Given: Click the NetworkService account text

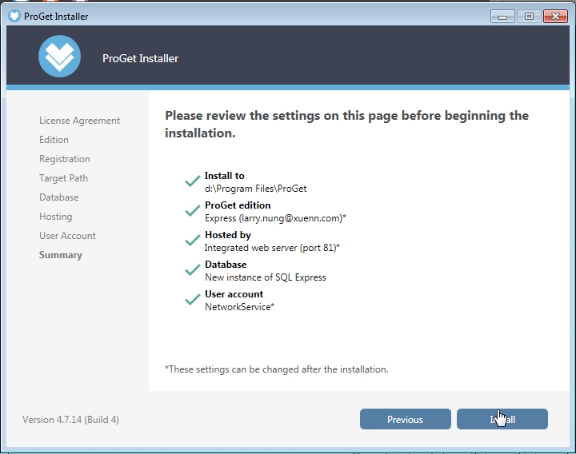Looking at the screenshot, I should (x=240, y=307).
